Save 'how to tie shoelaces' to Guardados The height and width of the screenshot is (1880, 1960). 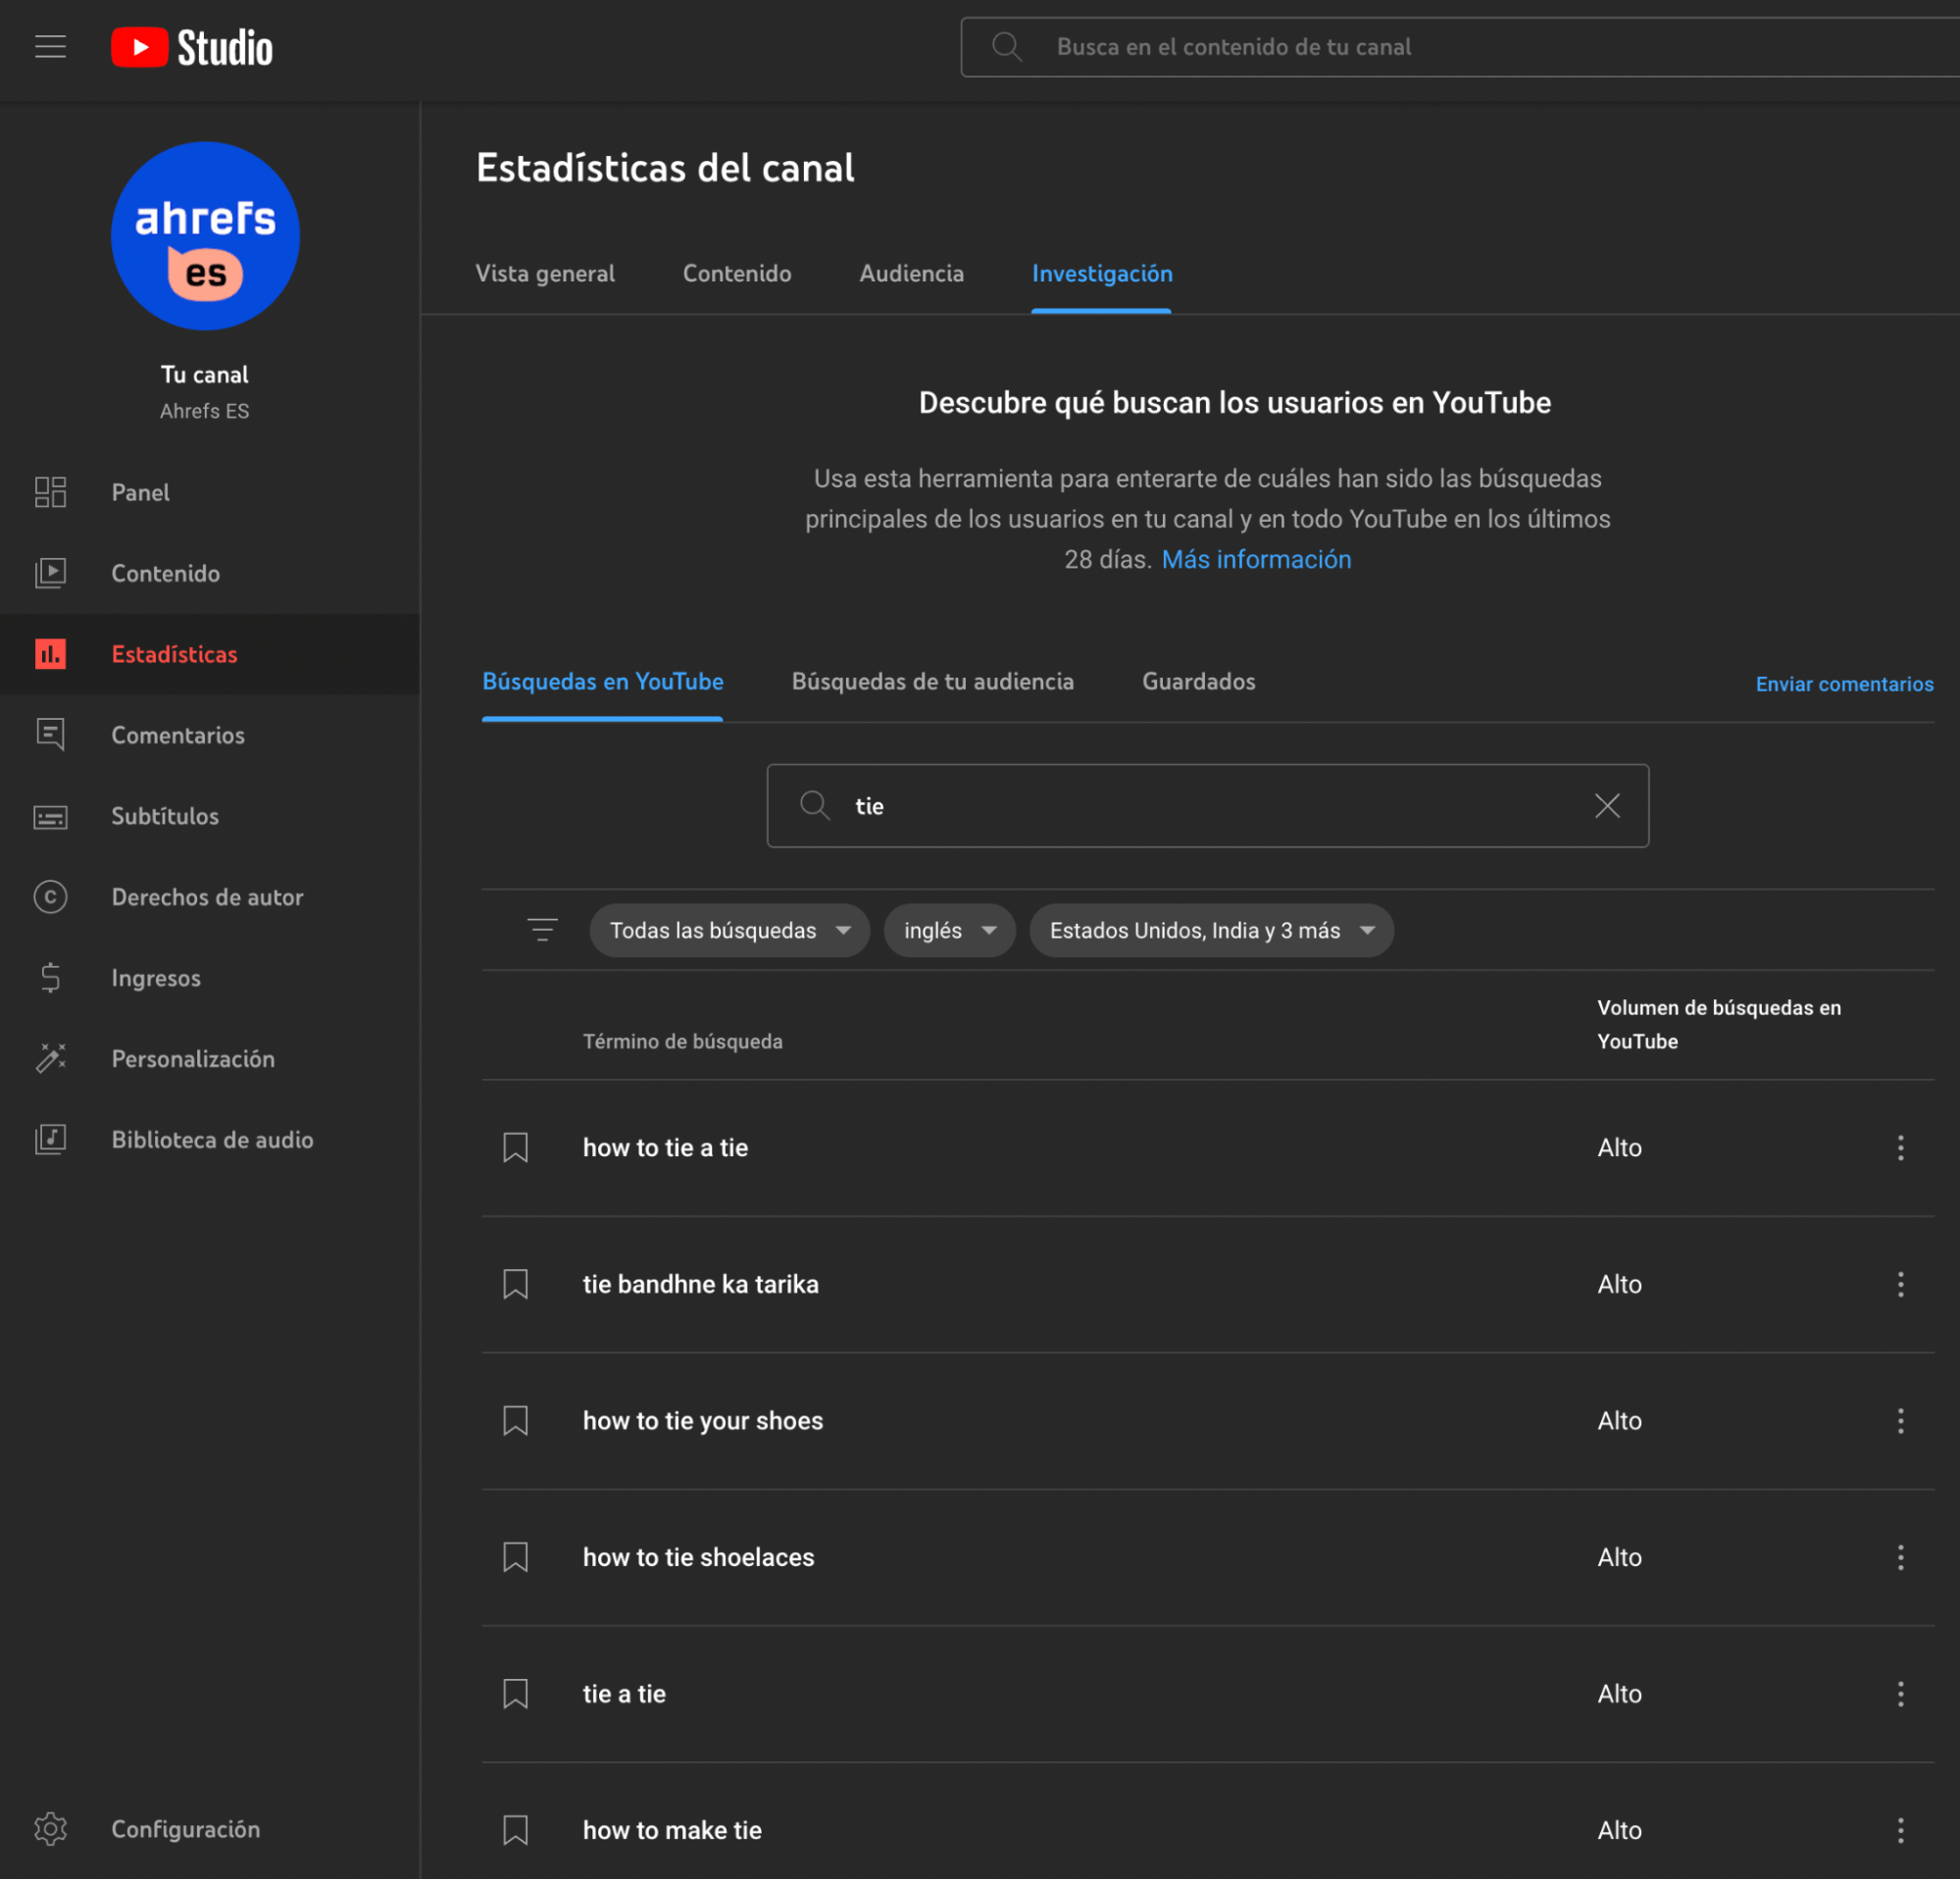click(x=515, y=1557)
